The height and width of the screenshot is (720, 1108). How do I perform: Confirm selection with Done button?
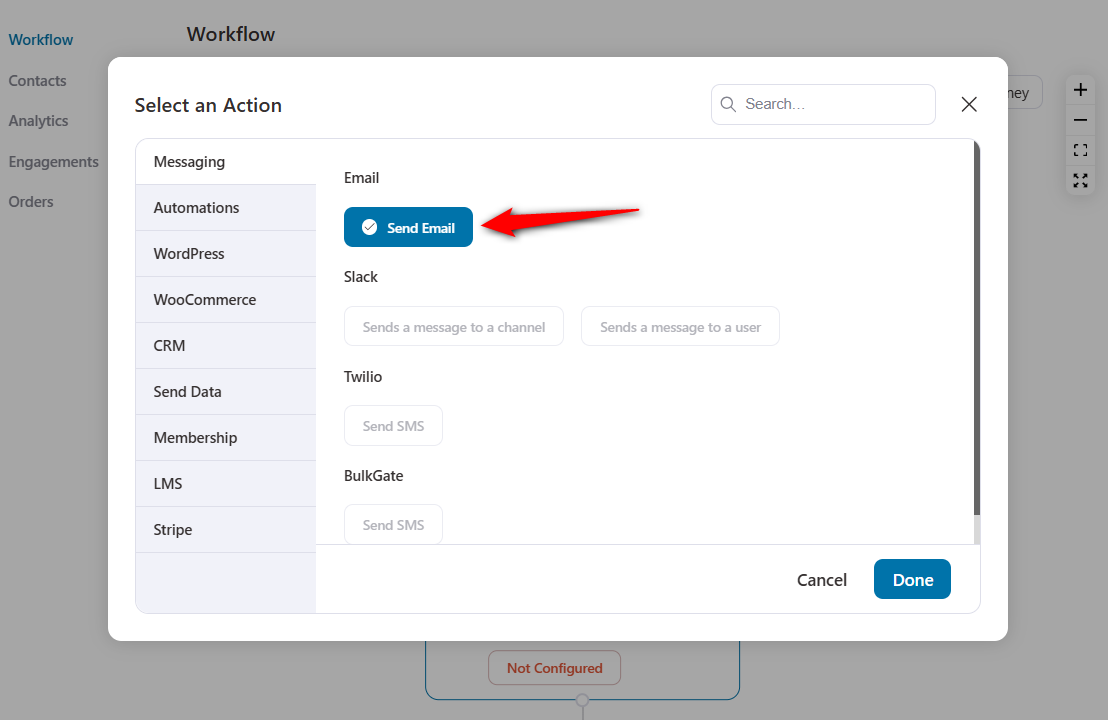pos(912,579)
